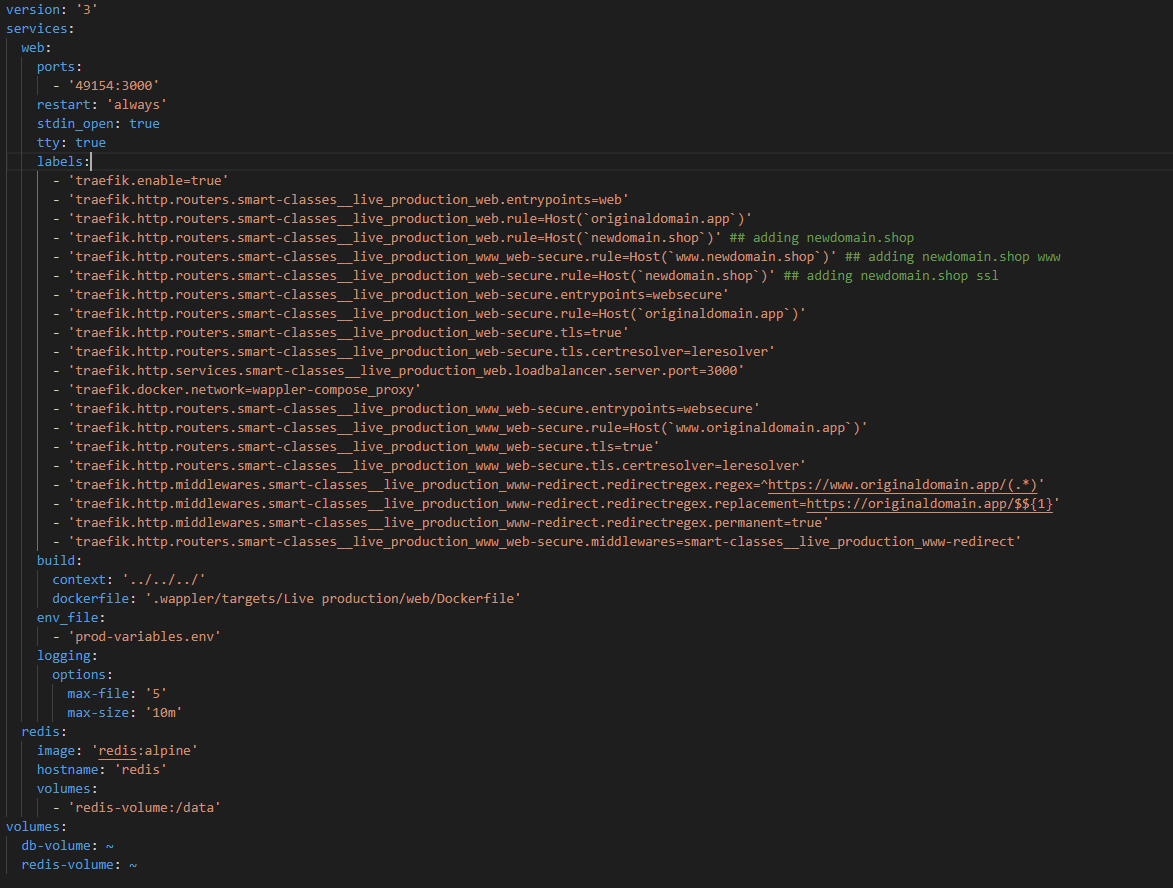Click the tty: true line
Screen dimensions: 1173x888
pyautogui.click(x=72, y=143)
